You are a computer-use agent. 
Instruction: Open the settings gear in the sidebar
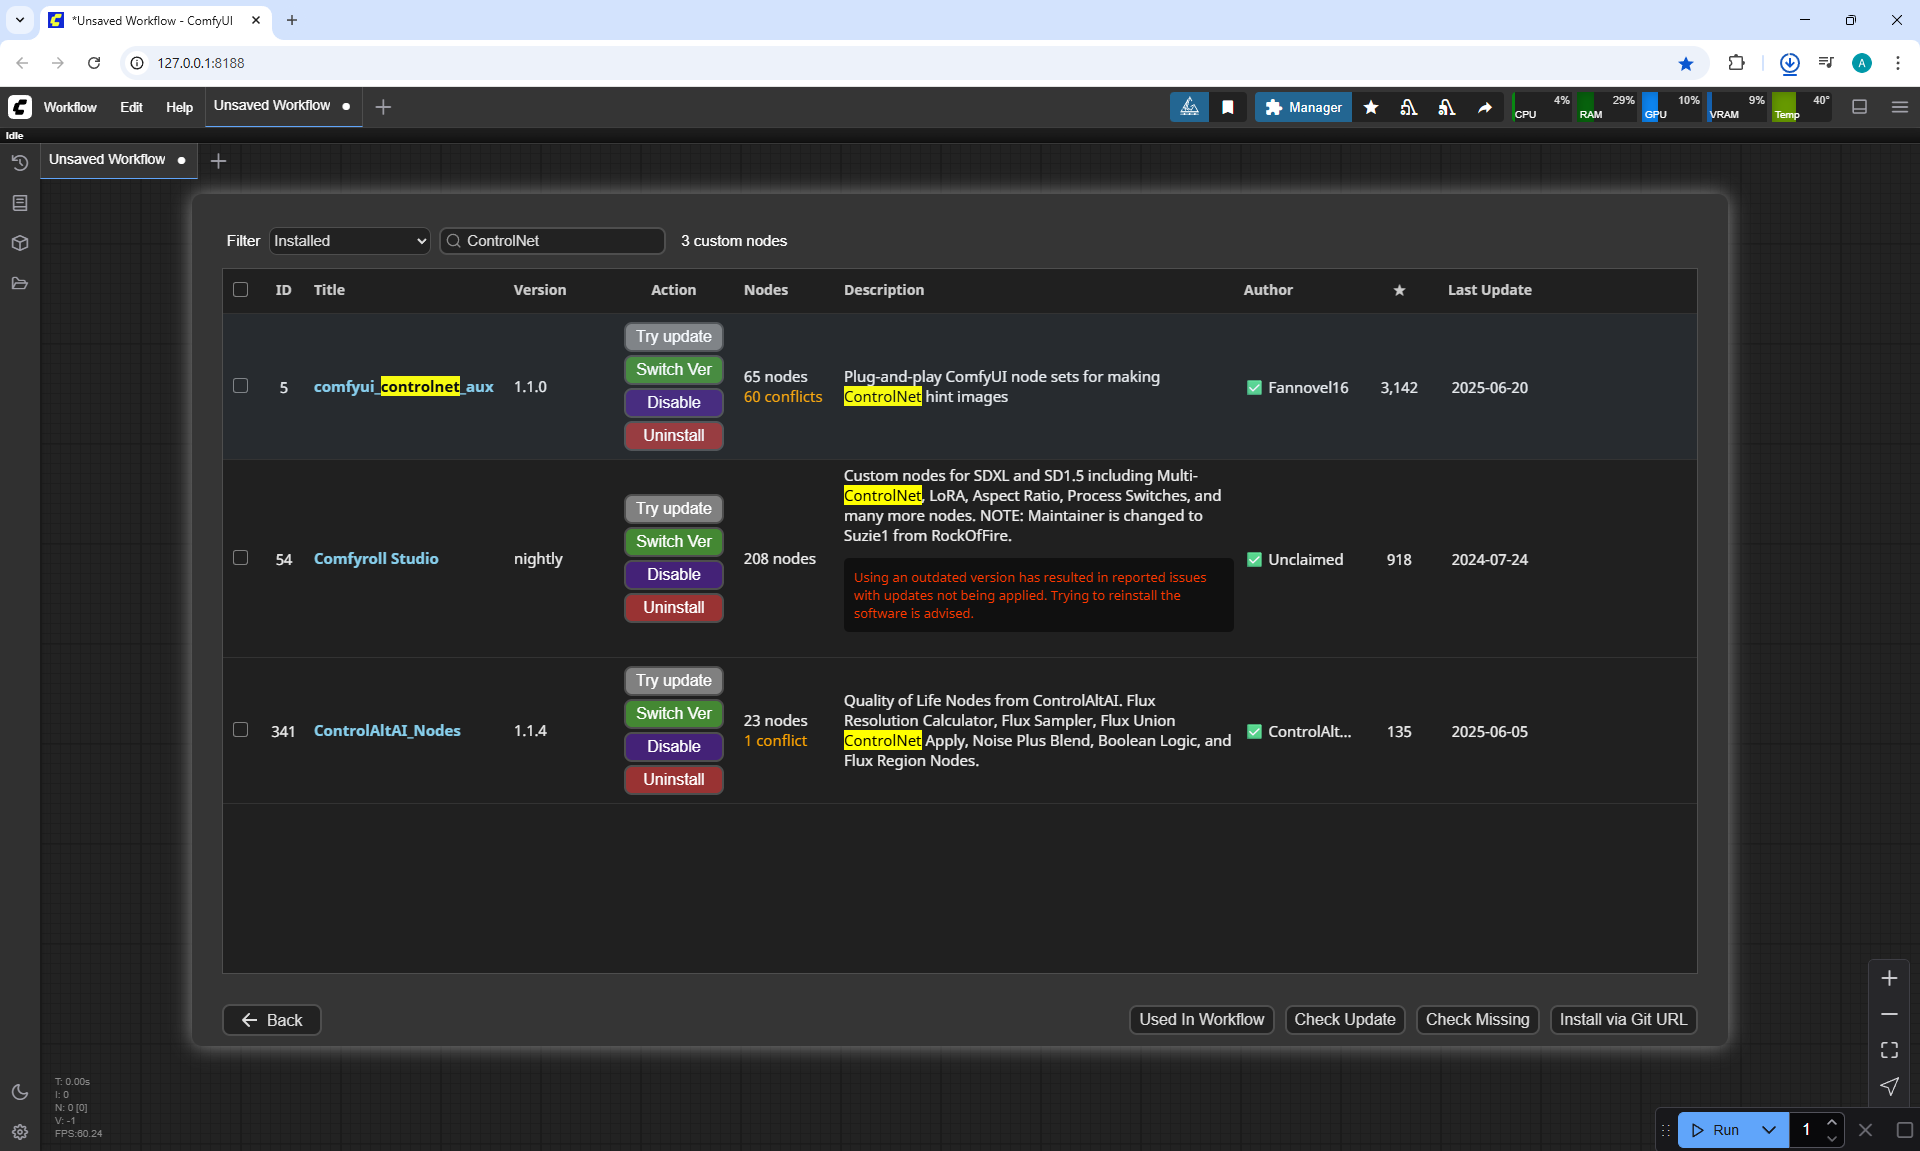point(19,1132)
